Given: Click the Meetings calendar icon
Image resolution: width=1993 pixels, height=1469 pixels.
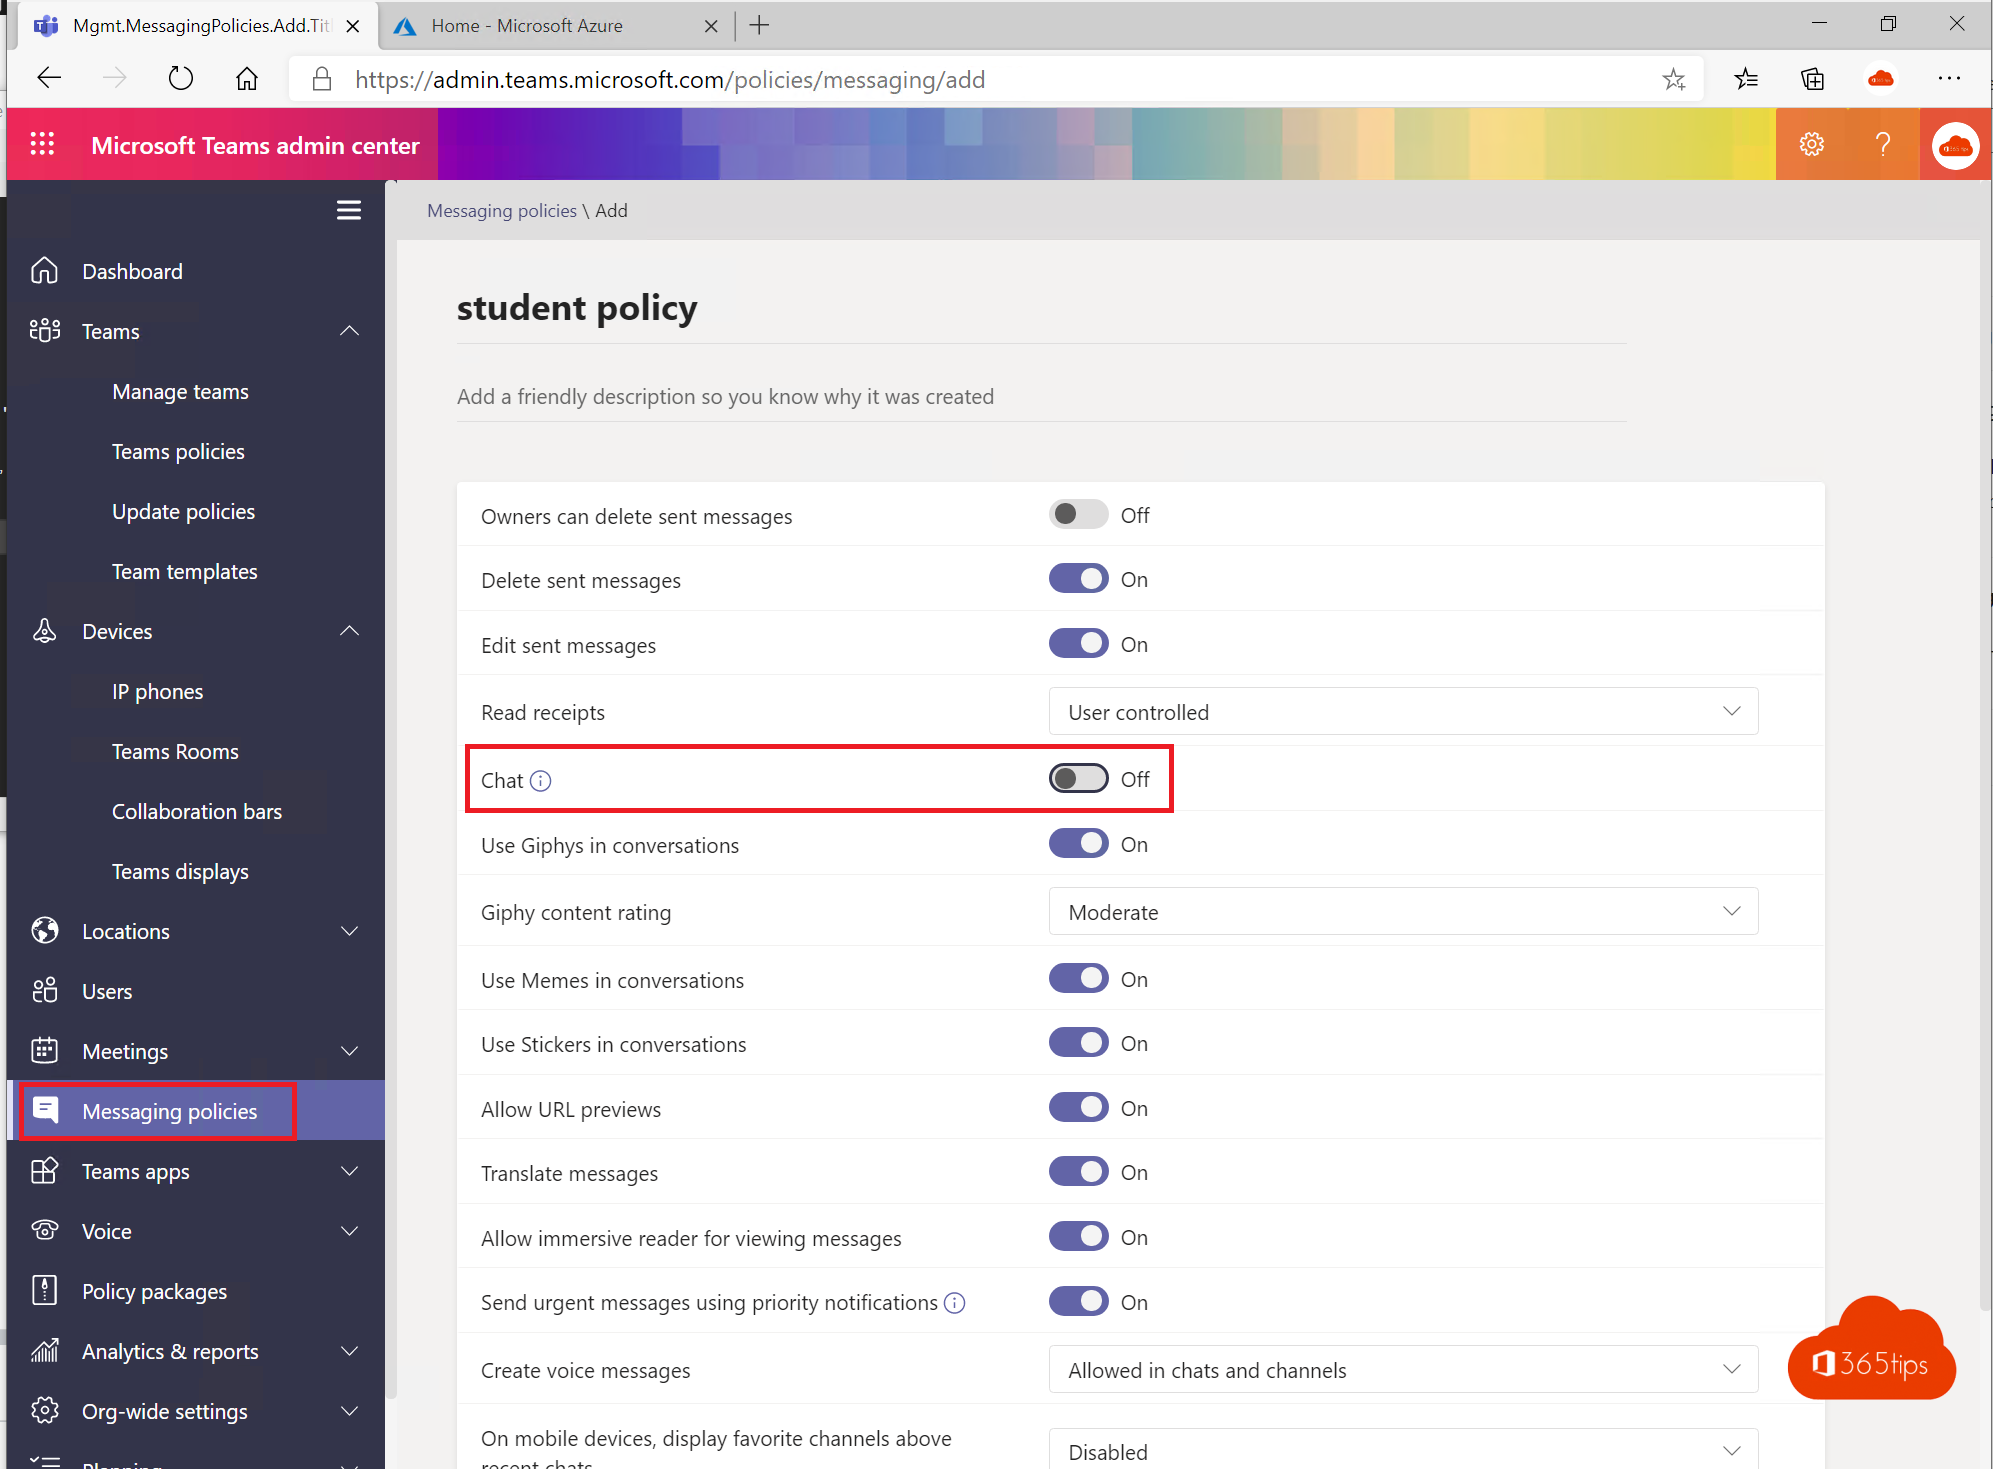Looking at the screenshot, I should coord(44,1050).
